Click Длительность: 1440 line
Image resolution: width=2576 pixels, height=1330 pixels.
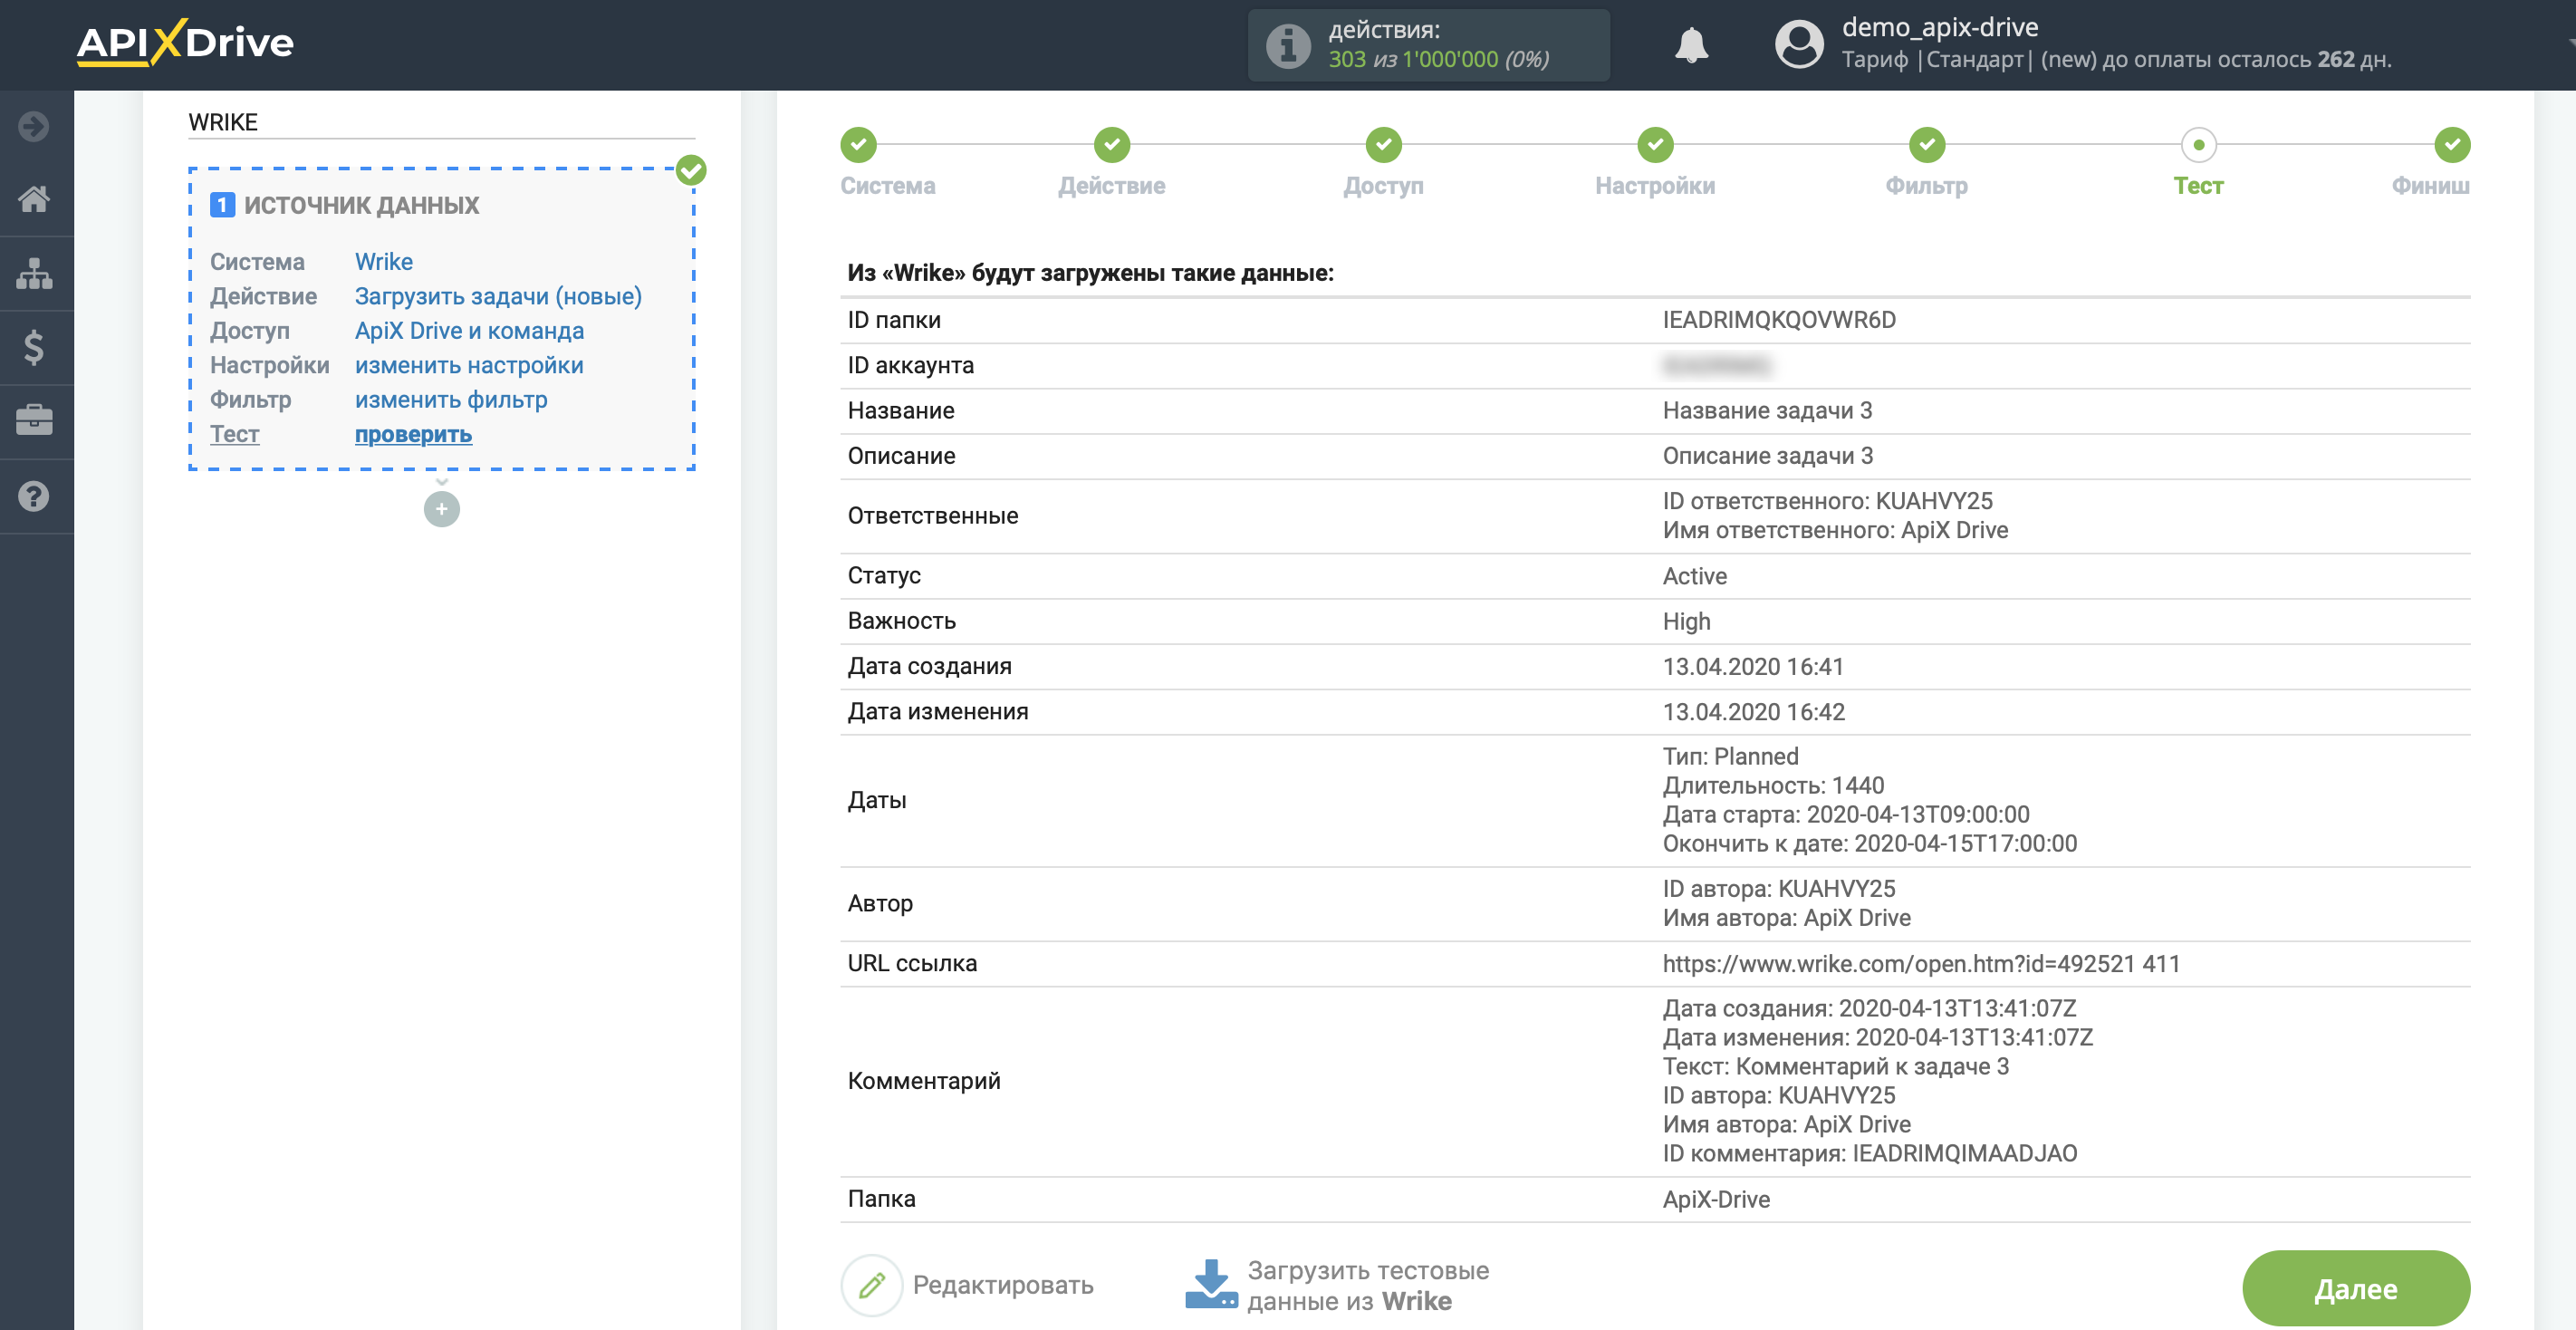(x=1773, y=786)
